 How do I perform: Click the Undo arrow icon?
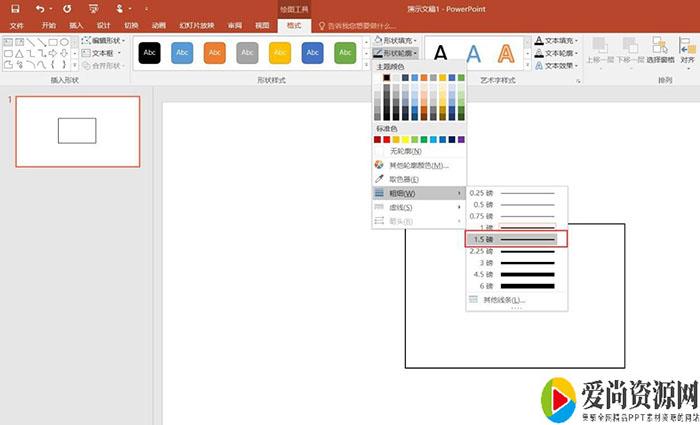[39, 8]
